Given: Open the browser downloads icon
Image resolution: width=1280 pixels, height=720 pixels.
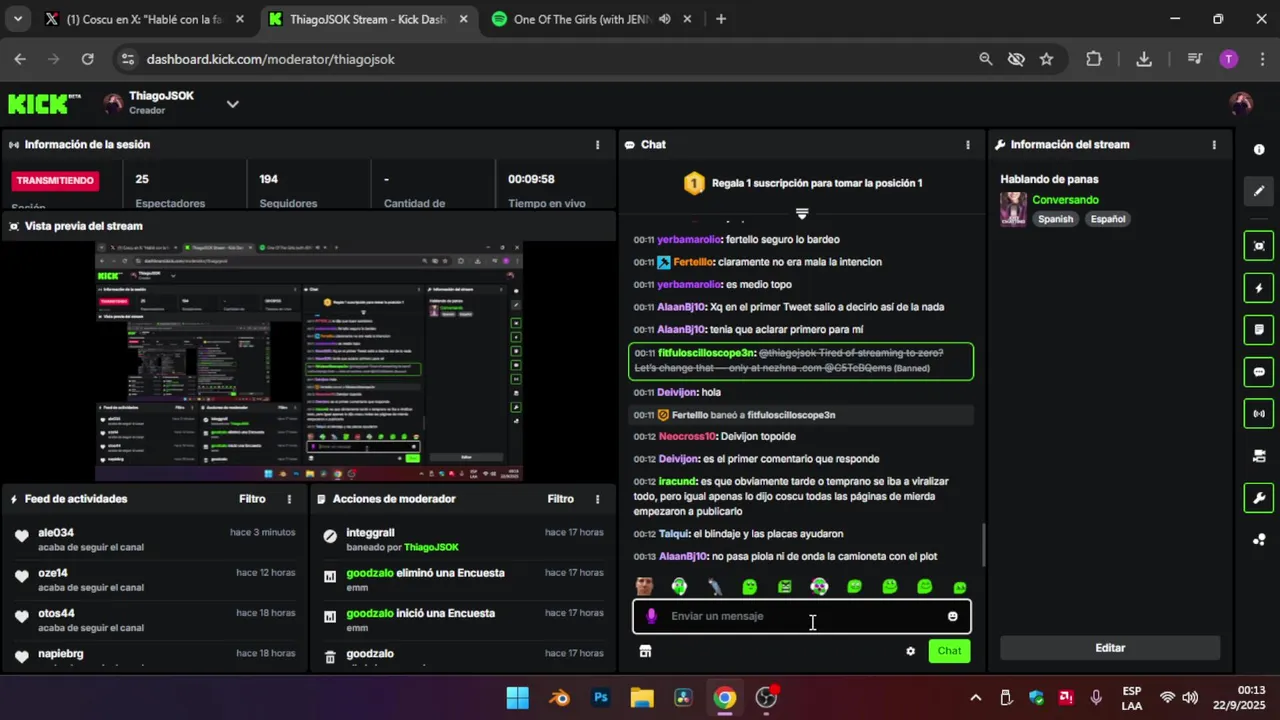Looking at the screenshot, I should pos(1144,59).
